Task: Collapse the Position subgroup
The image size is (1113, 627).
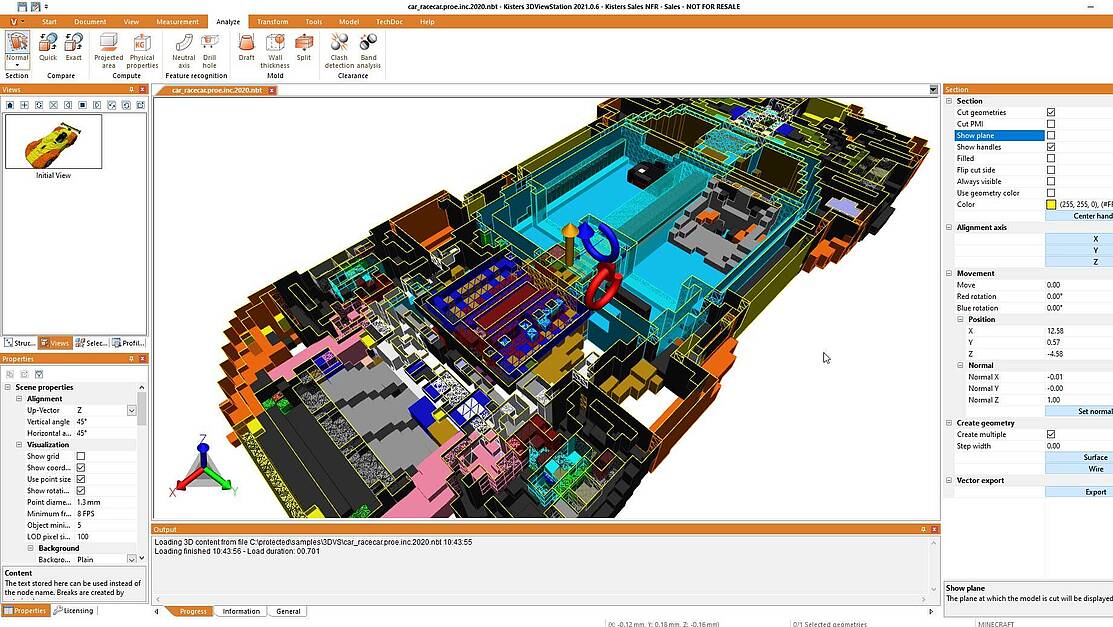Action: [x=960, y=320]
